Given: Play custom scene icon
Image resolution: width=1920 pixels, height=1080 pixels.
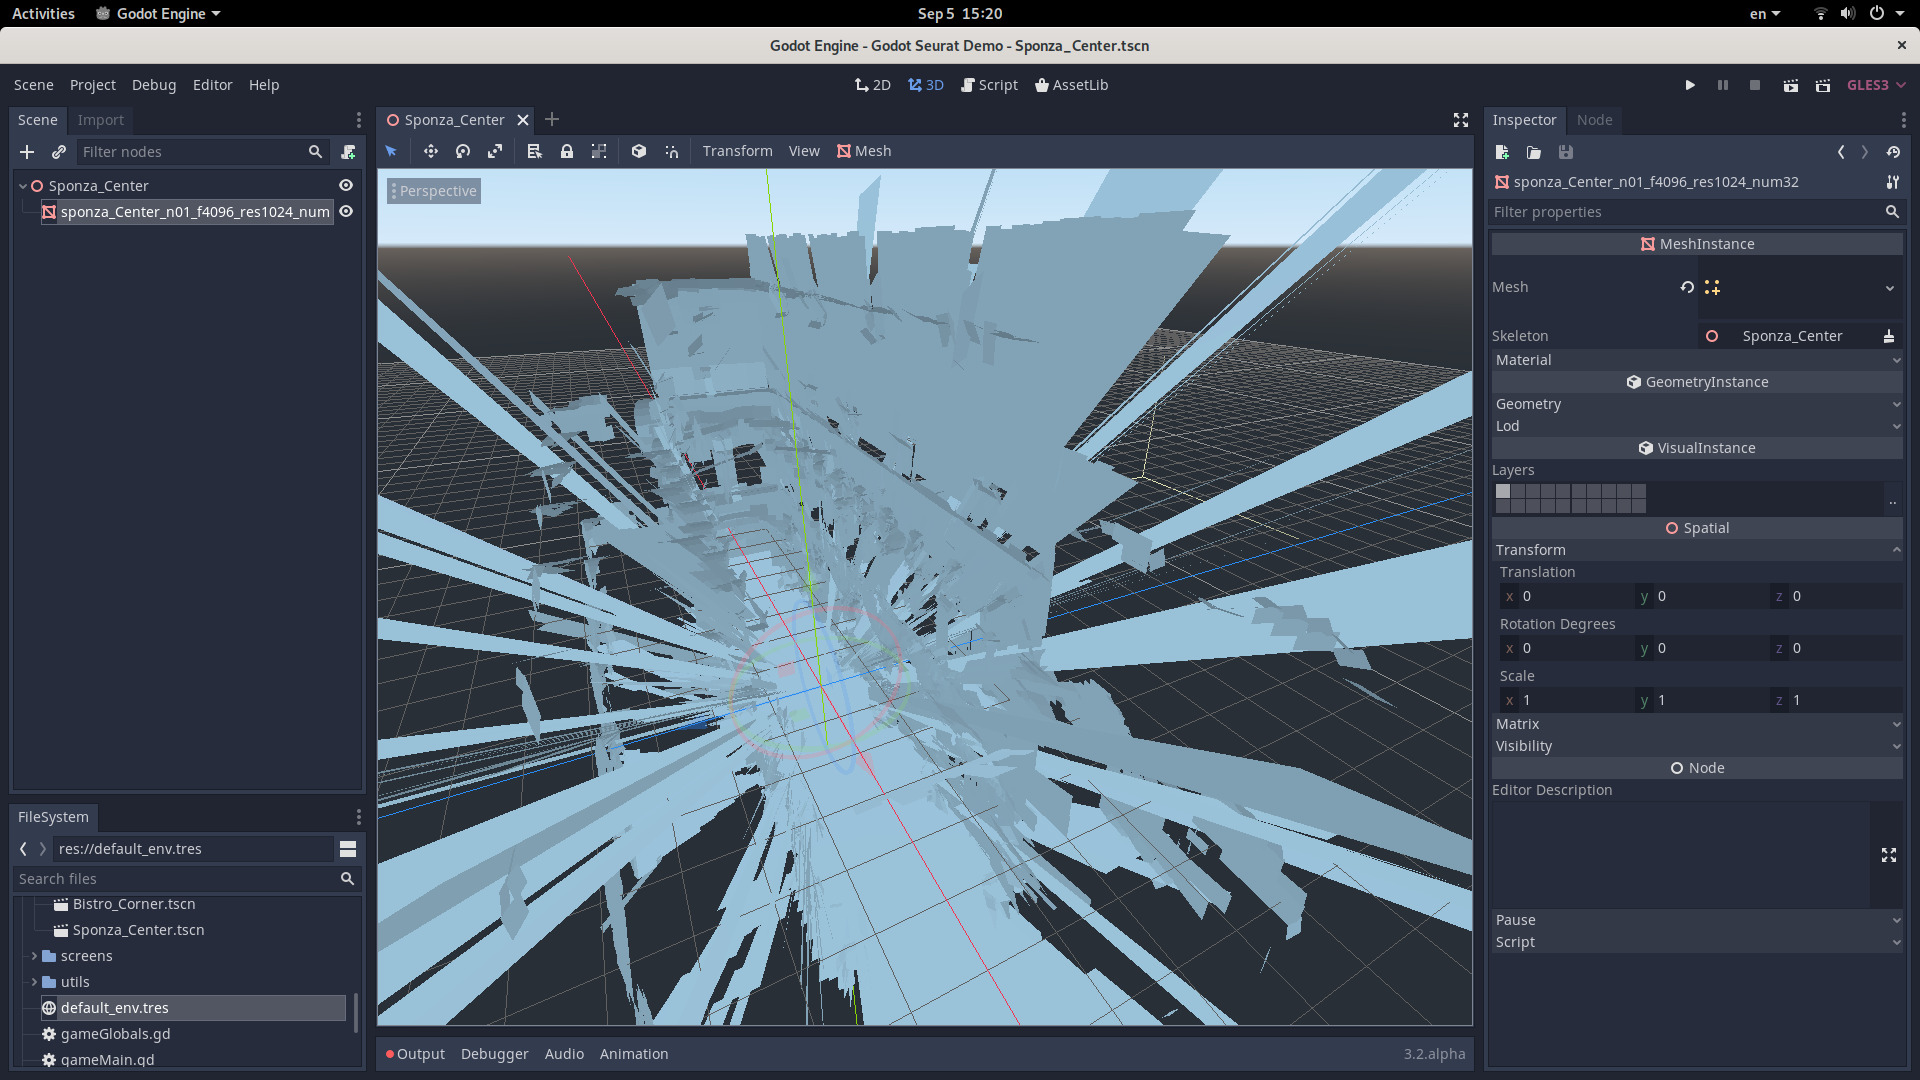Looking at the screenshot, I should [x=1823, y=85].
